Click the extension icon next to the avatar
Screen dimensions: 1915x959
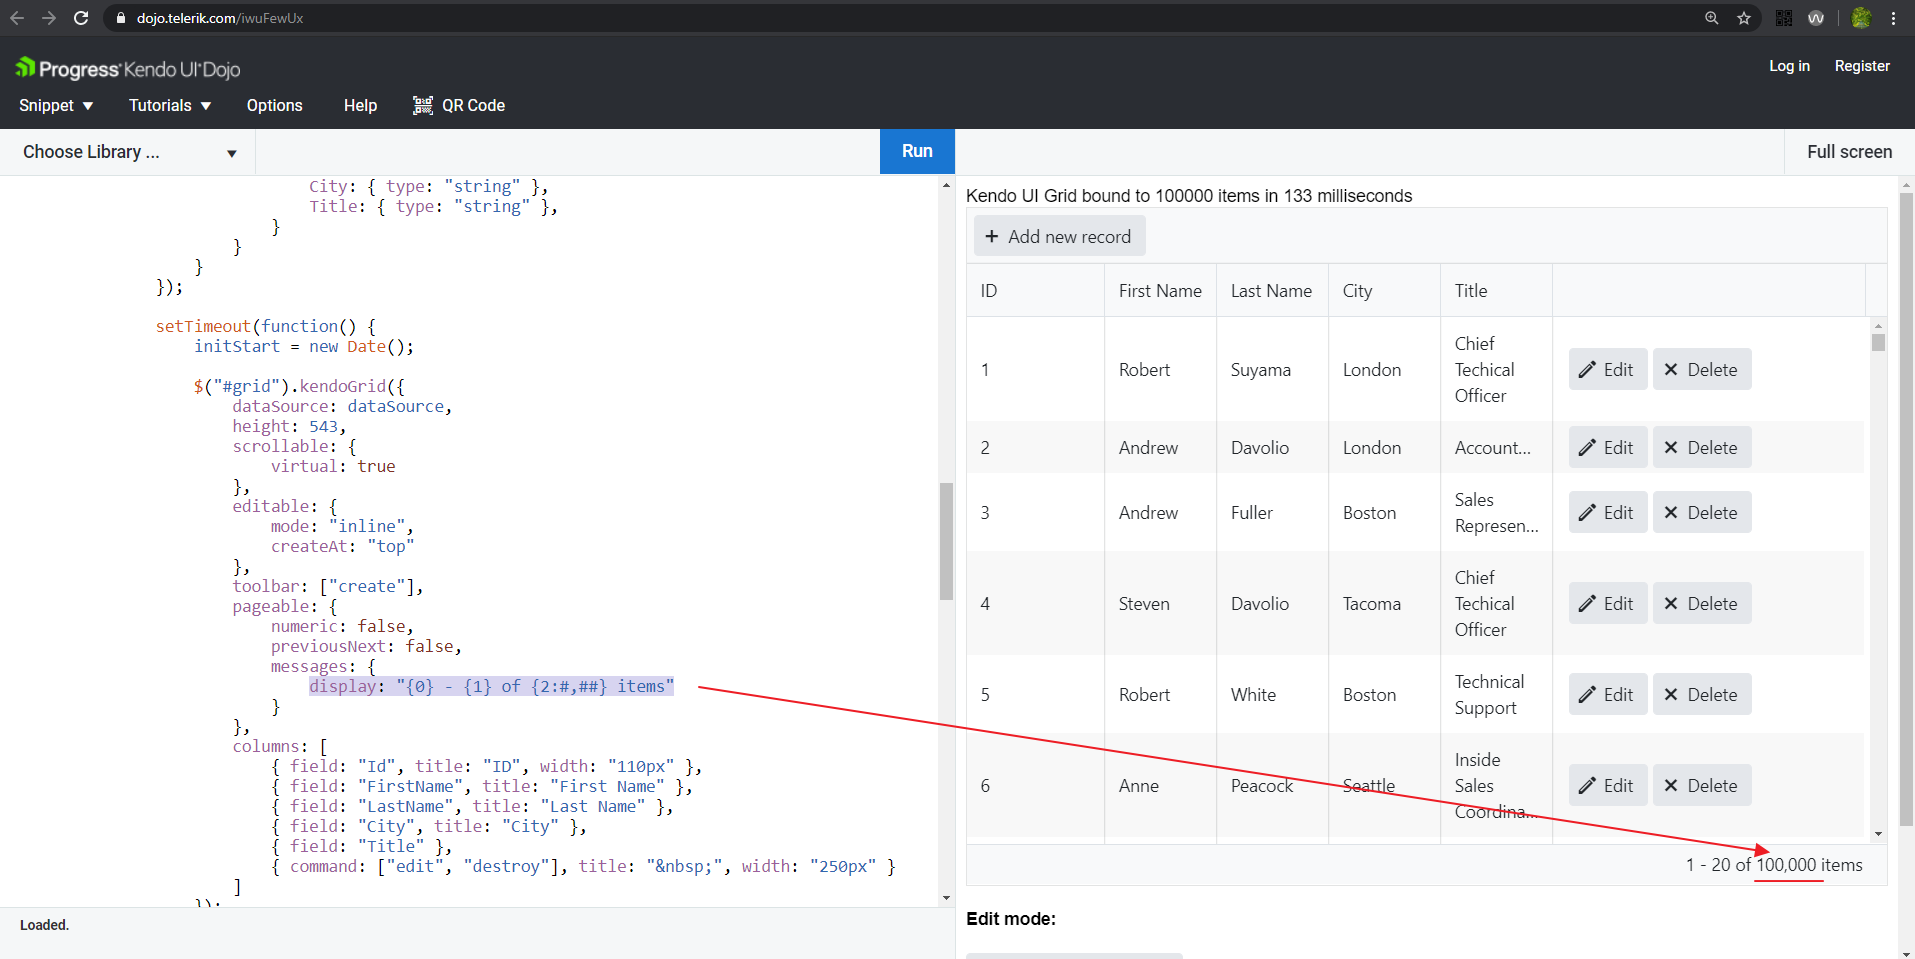tap(1817, 18)
